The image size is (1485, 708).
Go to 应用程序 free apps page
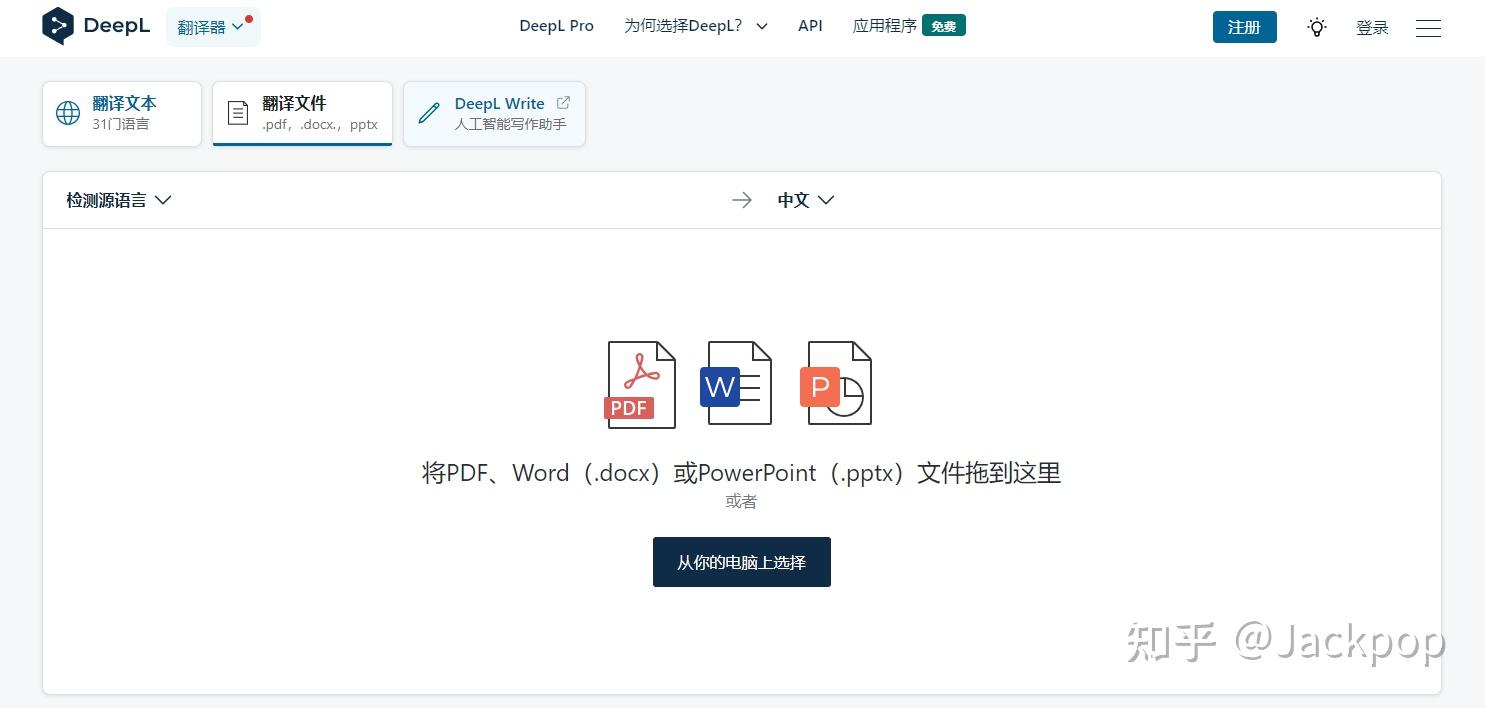[x=908, y=26]
